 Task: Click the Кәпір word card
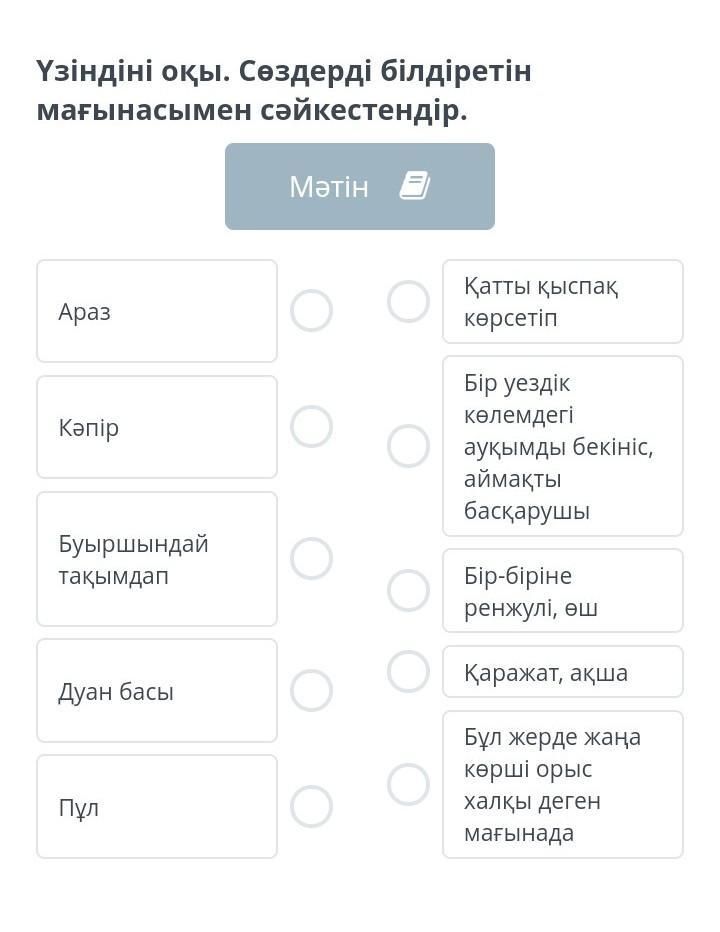click(157, 427)
